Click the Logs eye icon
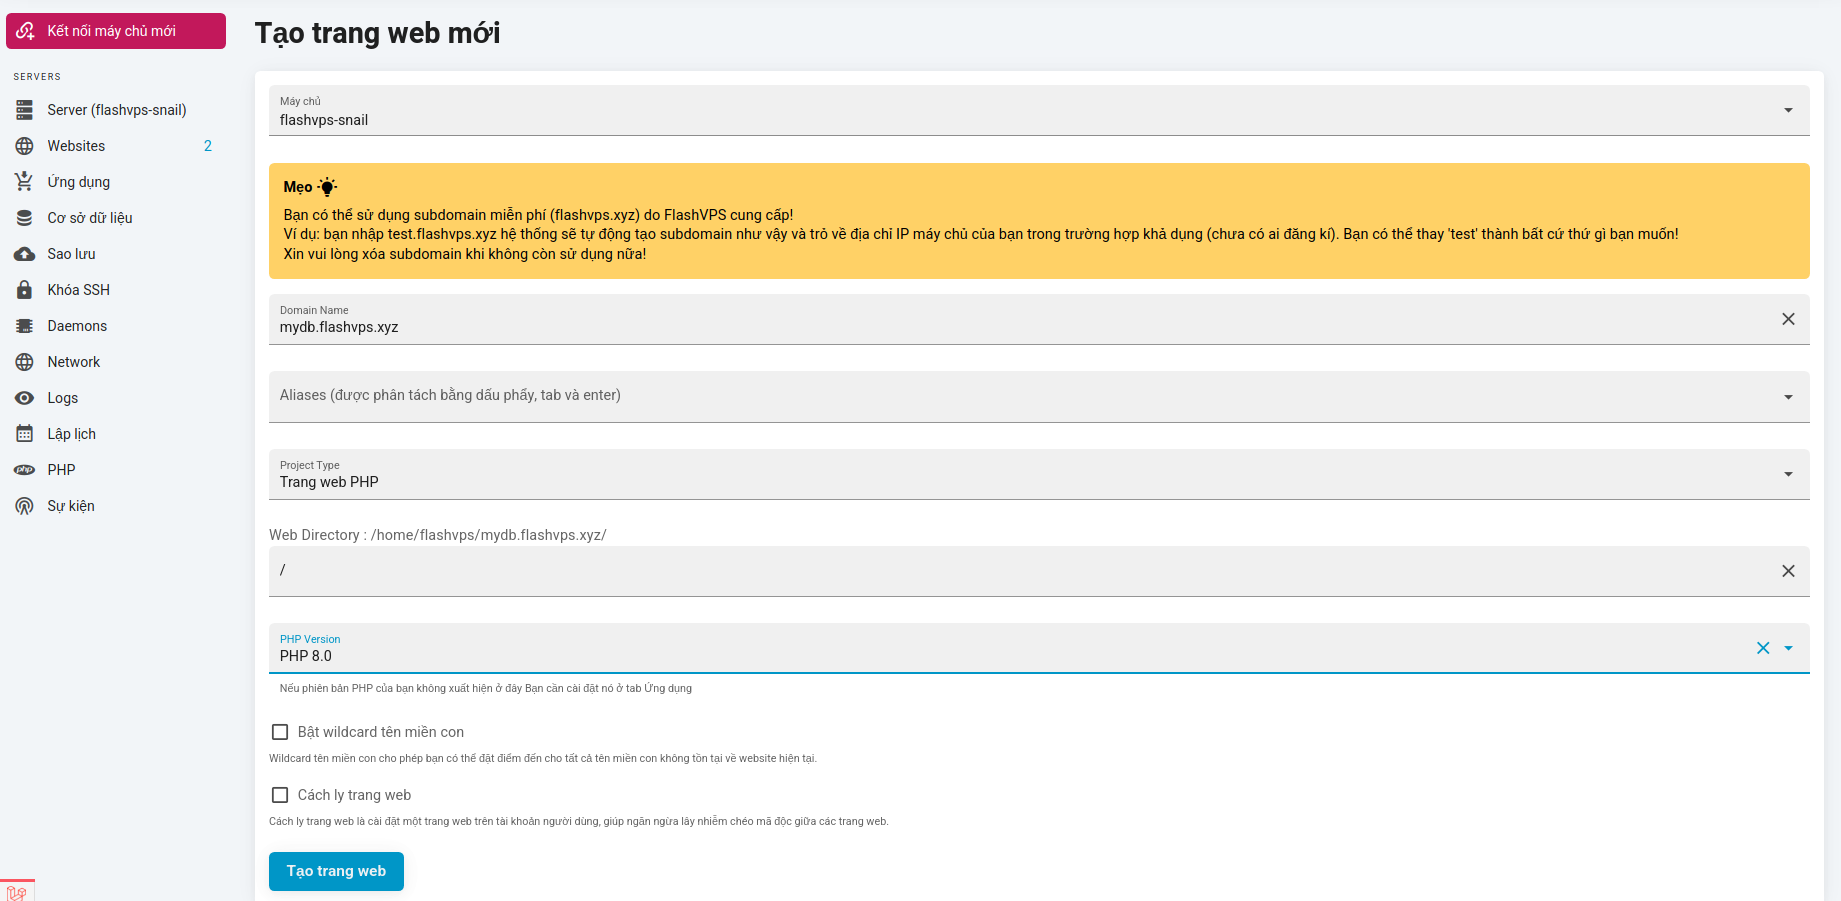1841x901 pixels. pos(25,398)
